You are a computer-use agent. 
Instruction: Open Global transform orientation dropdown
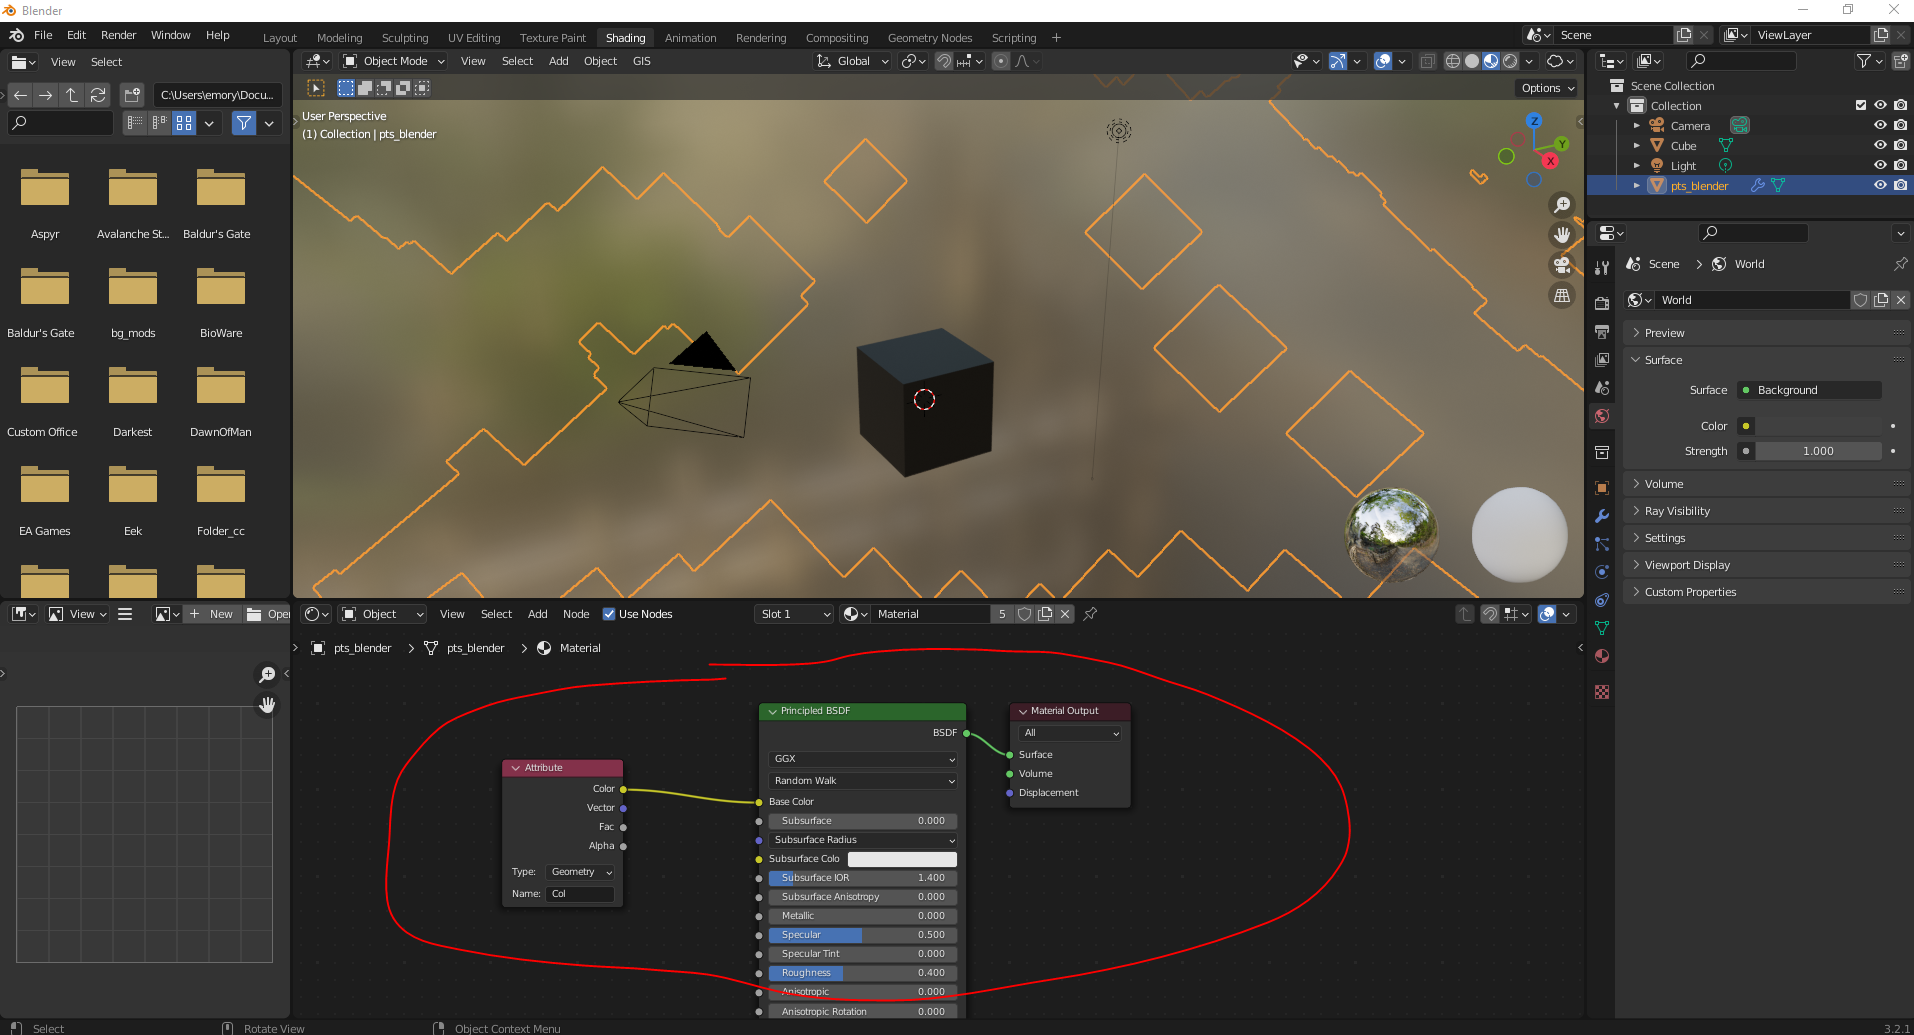click(x=853, y=61)
